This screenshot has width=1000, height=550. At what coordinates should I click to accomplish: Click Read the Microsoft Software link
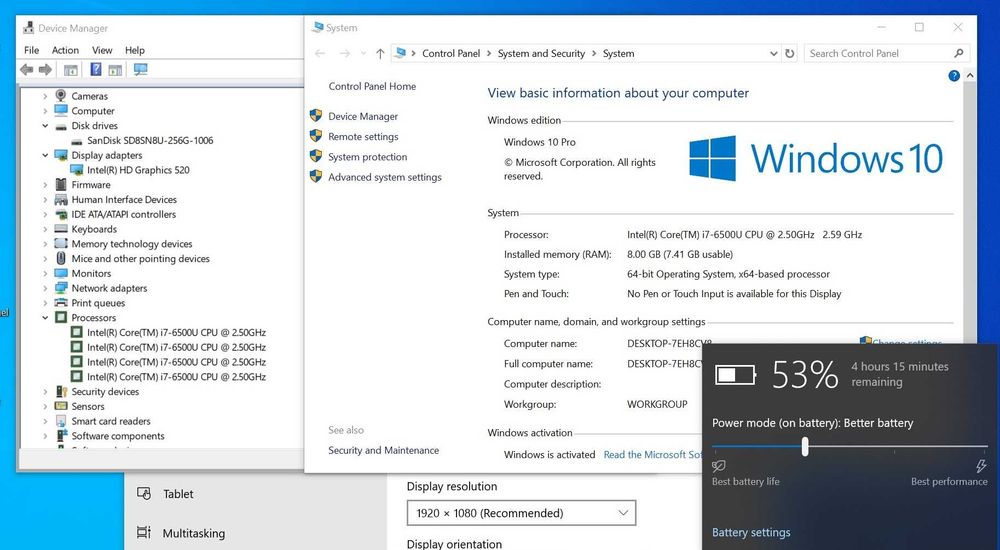(652, 454)
